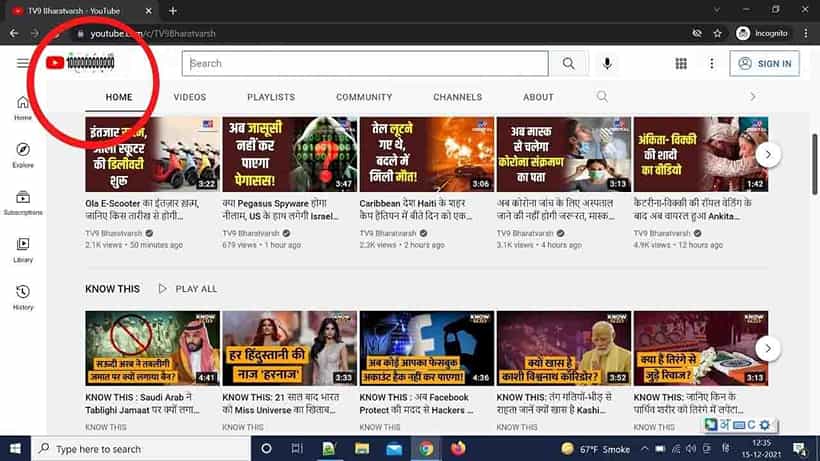Open Facebook Protect Hackers video title
The height and width of the screenshot is (461, 820).
point(416,404)
